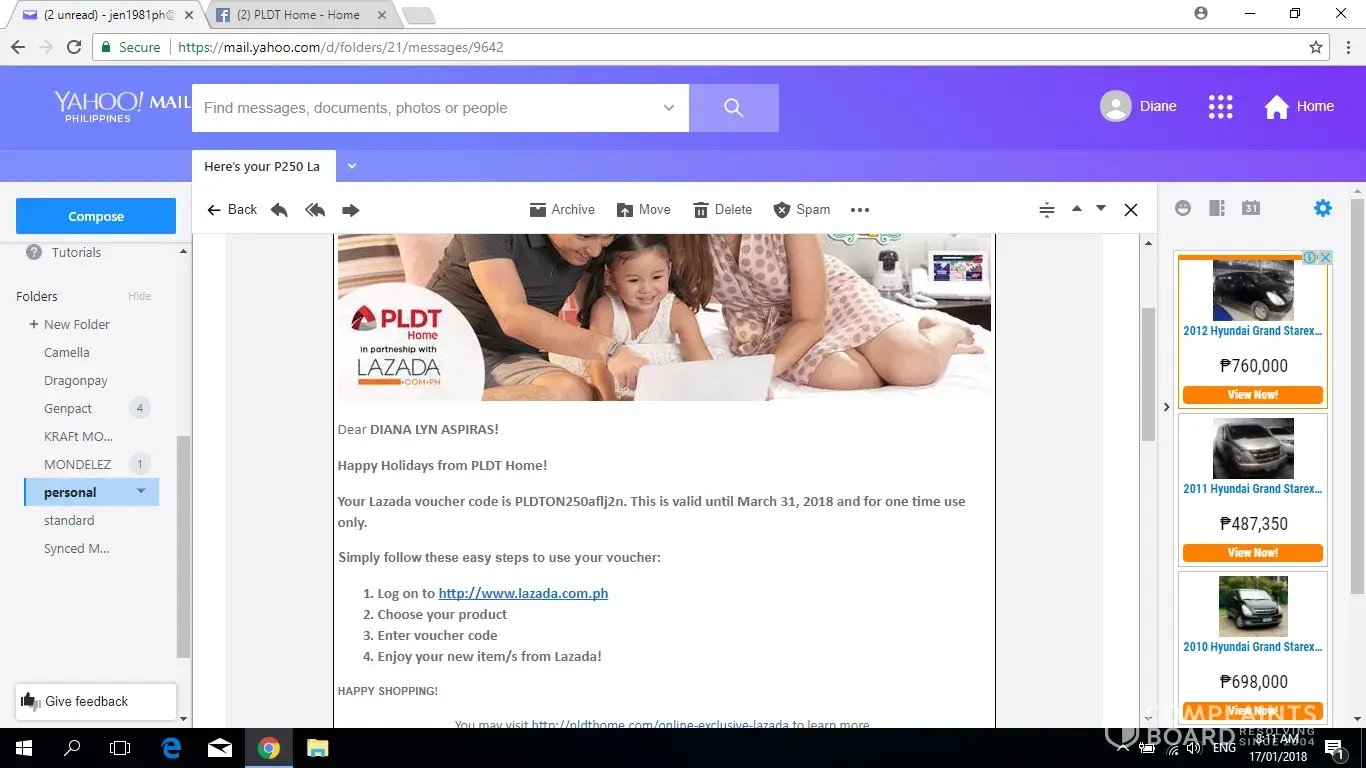Click the Reply All icon
This screenshot has width=1366, height=768.
tap(315, 210)
